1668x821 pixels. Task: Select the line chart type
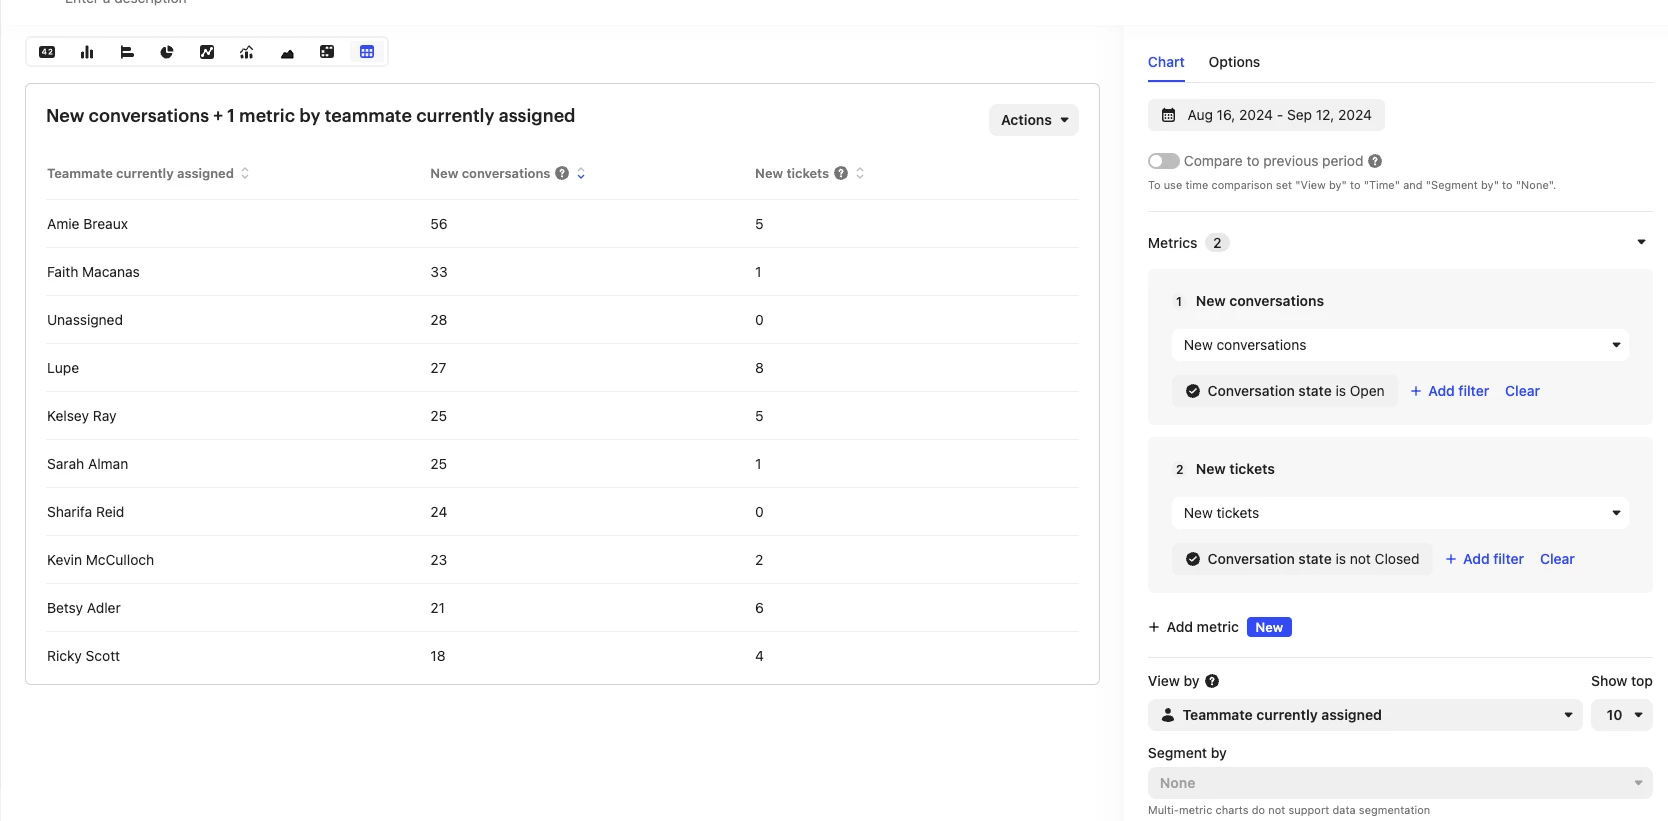tap(207, 52)
